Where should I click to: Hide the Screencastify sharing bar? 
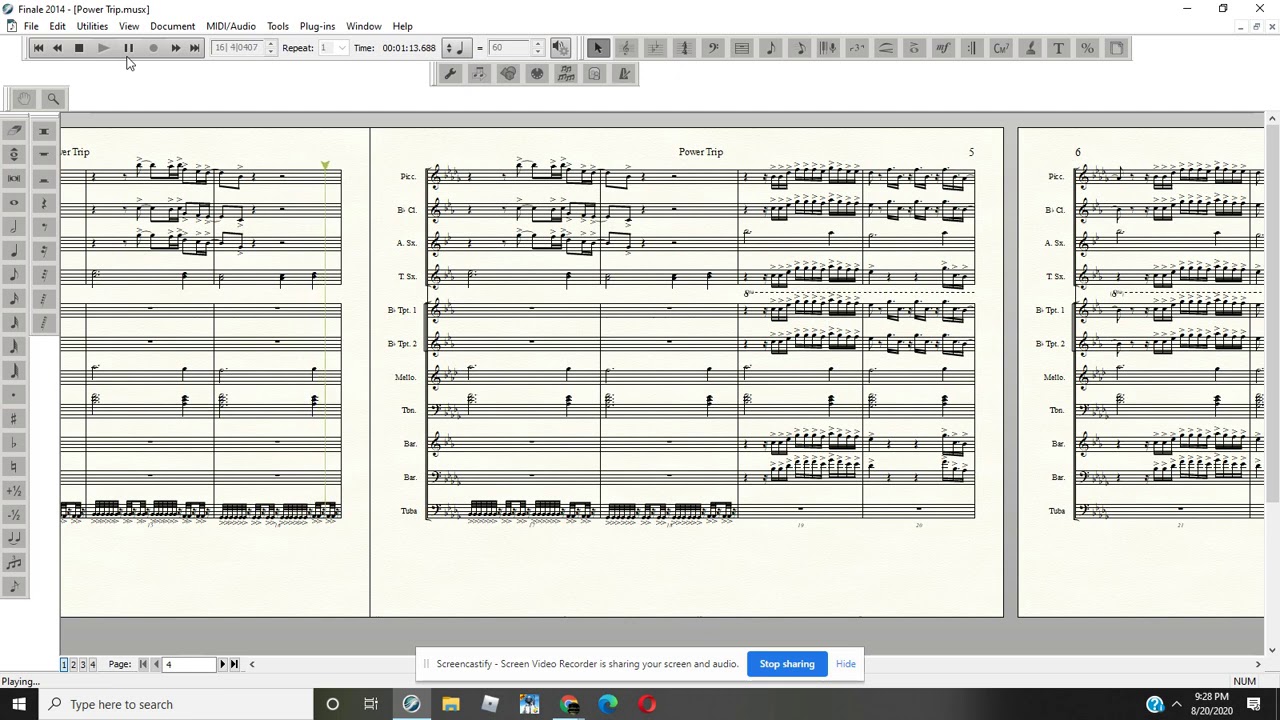846,664
